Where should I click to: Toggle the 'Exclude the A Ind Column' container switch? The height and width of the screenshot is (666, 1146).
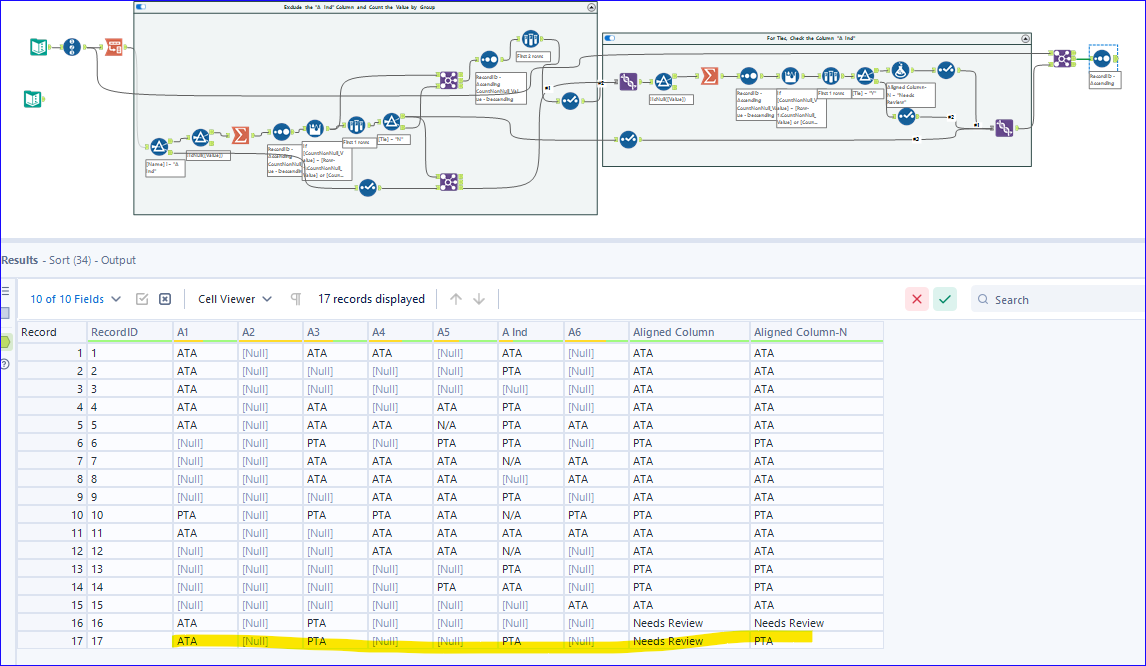pos(139,7)
